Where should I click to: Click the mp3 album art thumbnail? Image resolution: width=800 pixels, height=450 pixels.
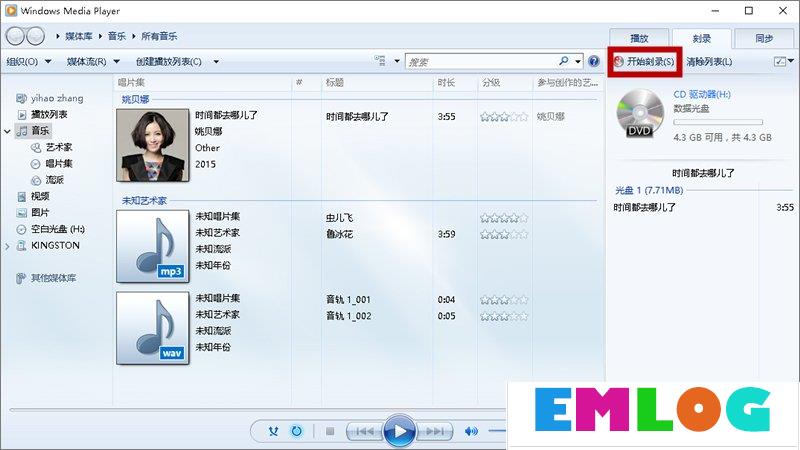coord(153,246)
